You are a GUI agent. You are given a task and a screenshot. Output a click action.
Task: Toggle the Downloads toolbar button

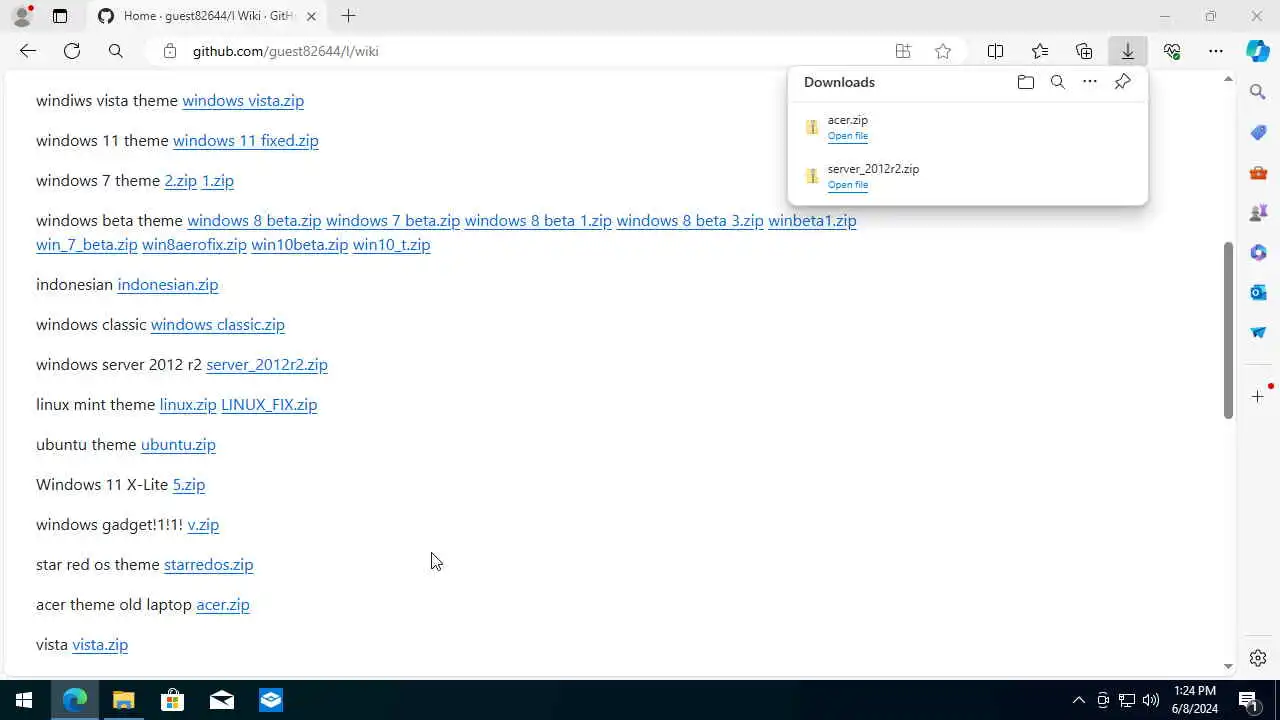point(1127,51)
